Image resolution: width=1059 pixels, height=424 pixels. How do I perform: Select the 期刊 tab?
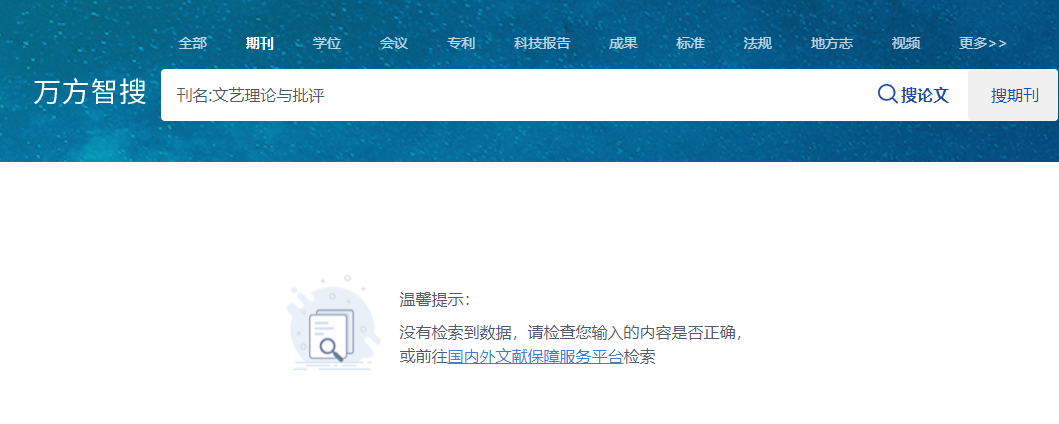[x=259, y=43]
